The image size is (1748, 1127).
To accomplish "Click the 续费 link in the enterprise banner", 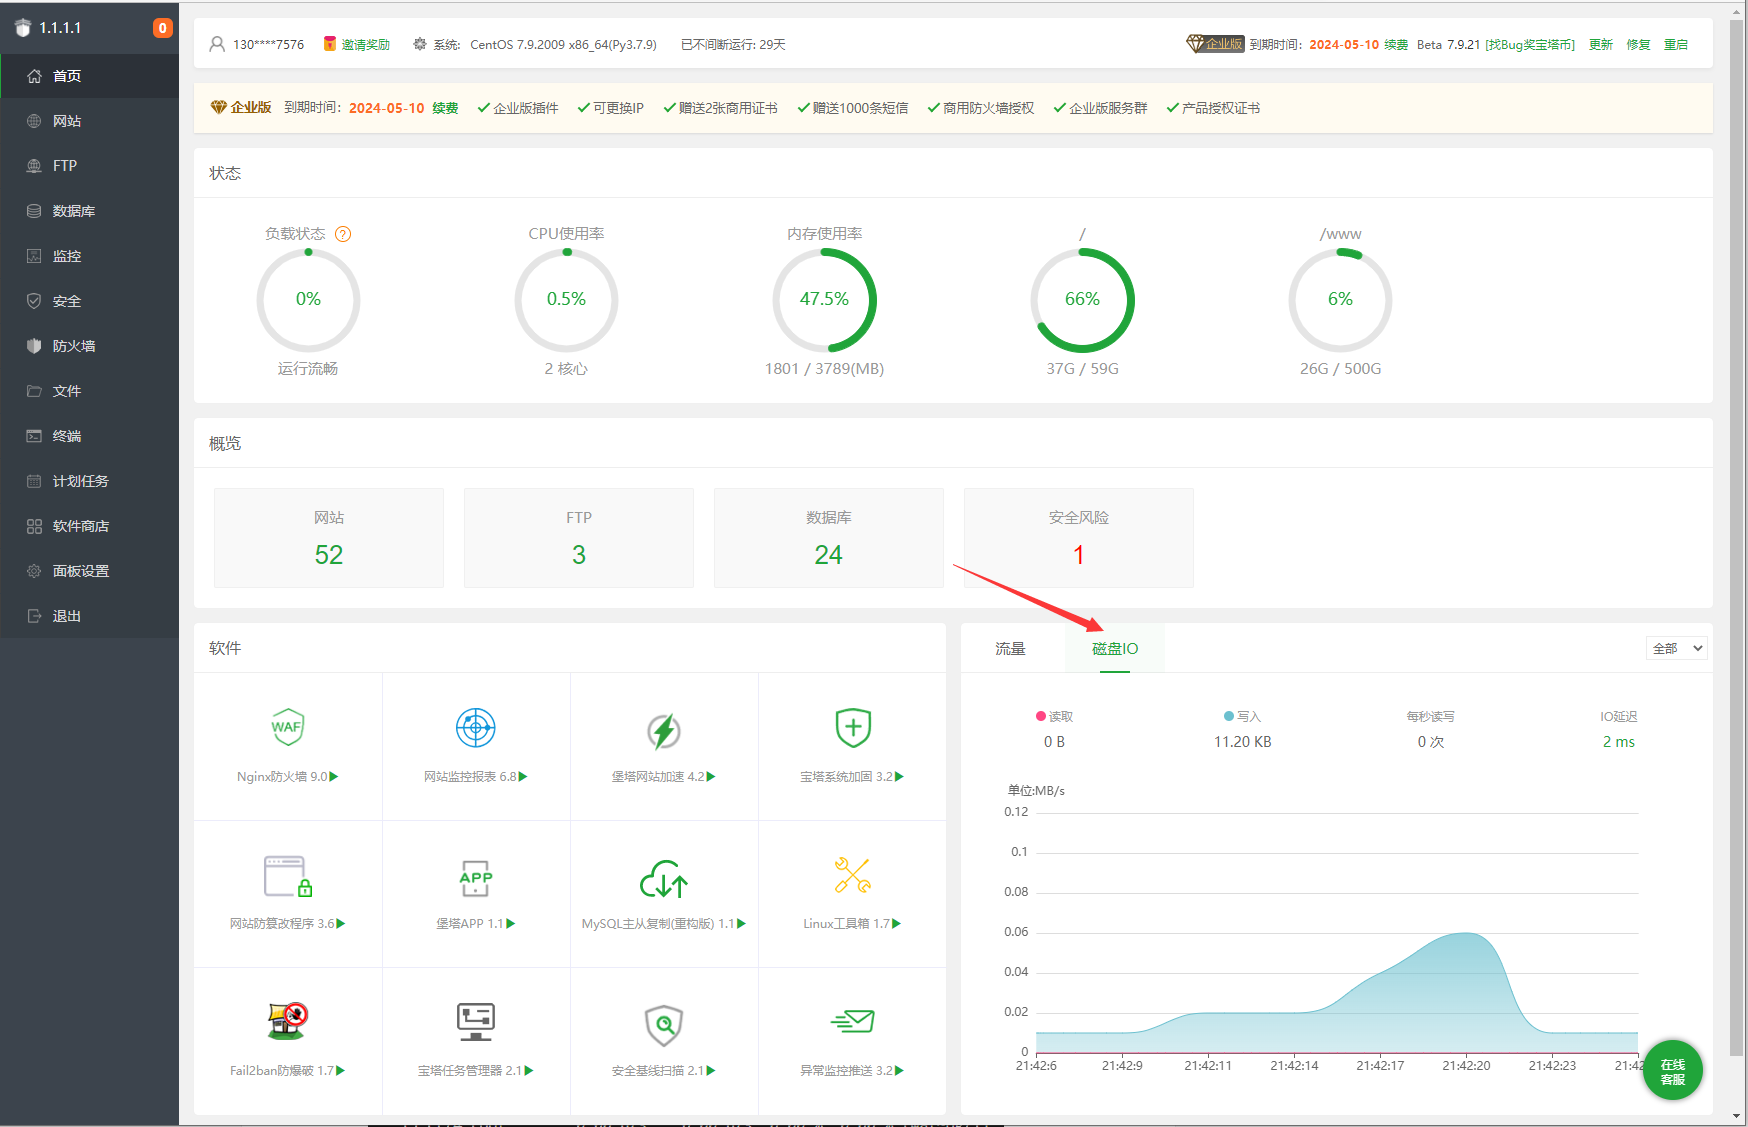I will 445,108.
